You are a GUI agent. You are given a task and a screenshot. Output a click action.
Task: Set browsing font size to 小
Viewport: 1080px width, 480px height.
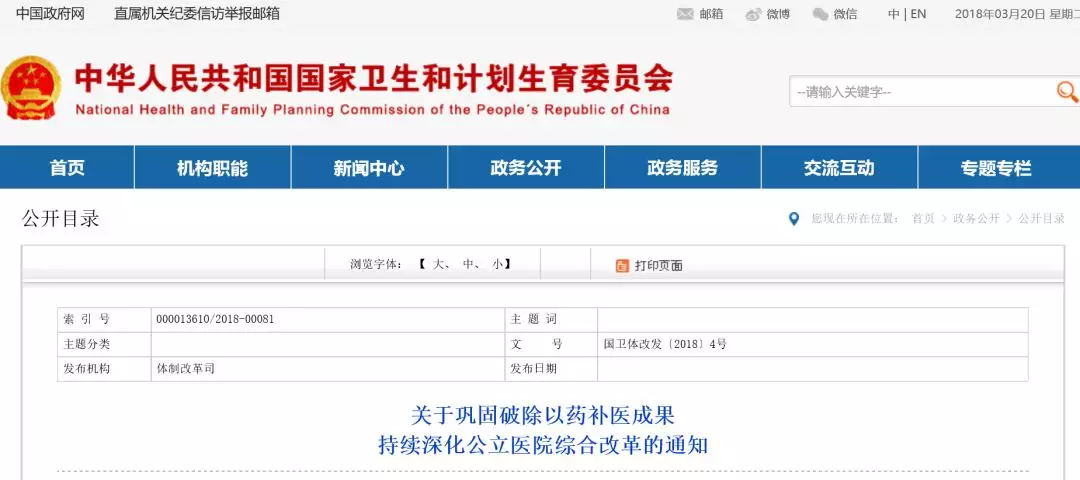497,264
